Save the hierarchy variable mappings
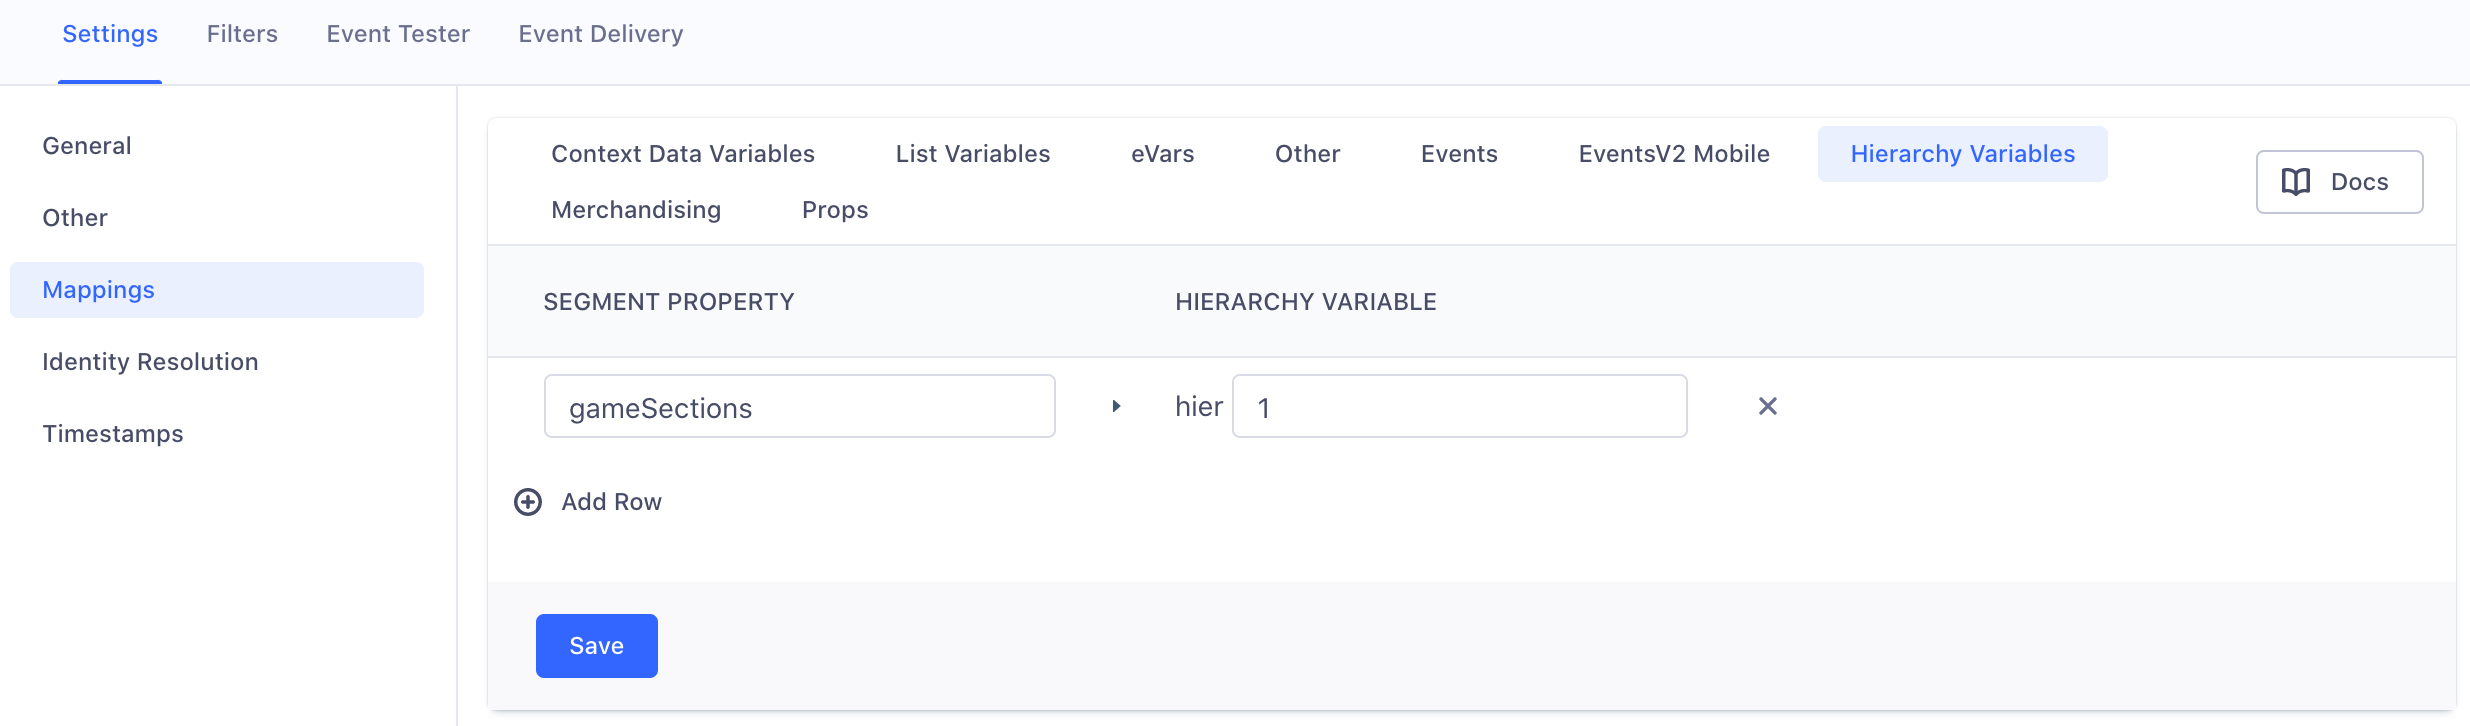 click(x=596, y=645)
